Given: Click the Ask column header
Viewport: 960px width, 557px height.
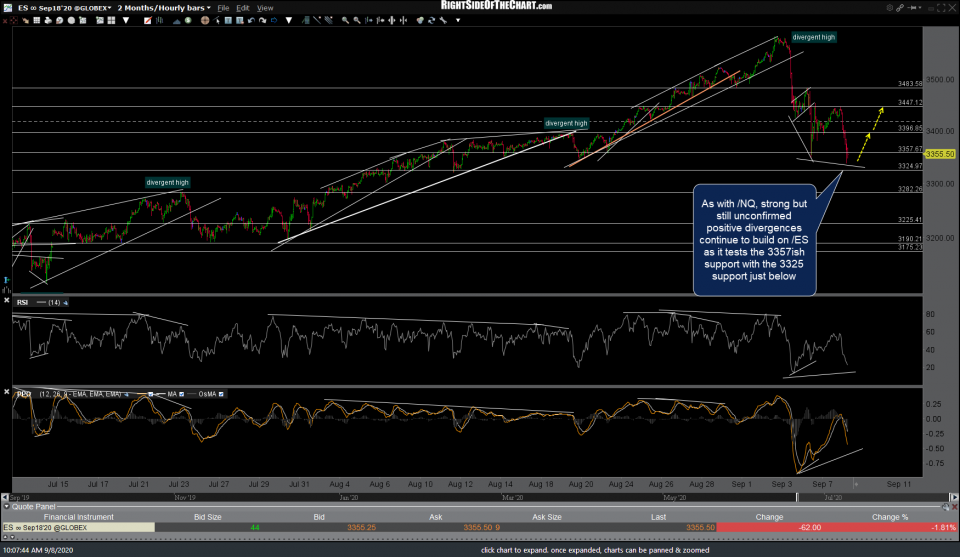Looking at the screenshot, I should tap(435, 517).
